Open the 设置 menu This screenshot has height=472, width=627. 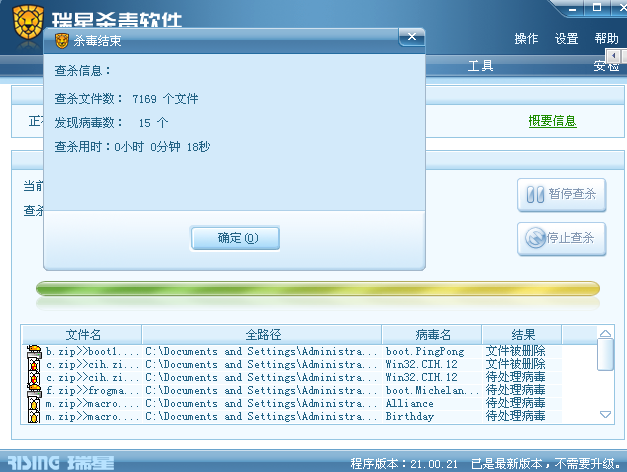[566, 39]
